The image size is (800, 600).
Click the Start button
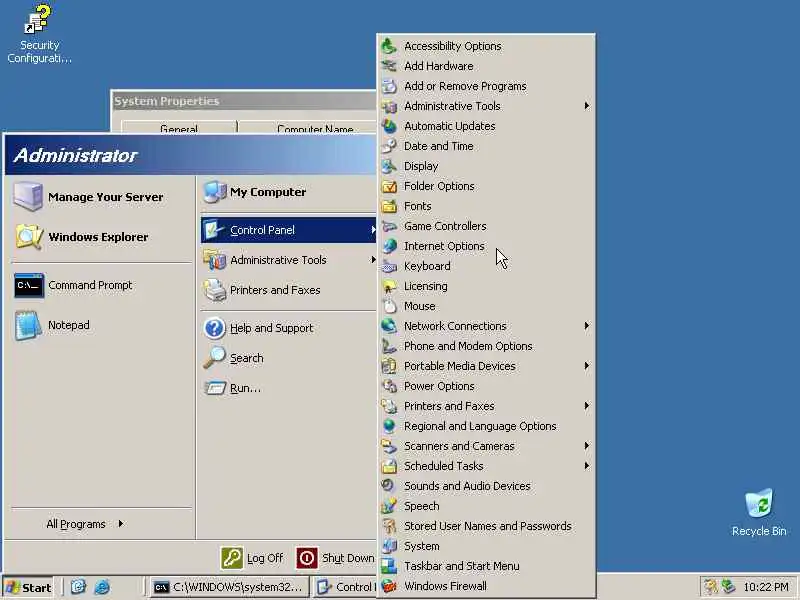[x=28, y=587]
